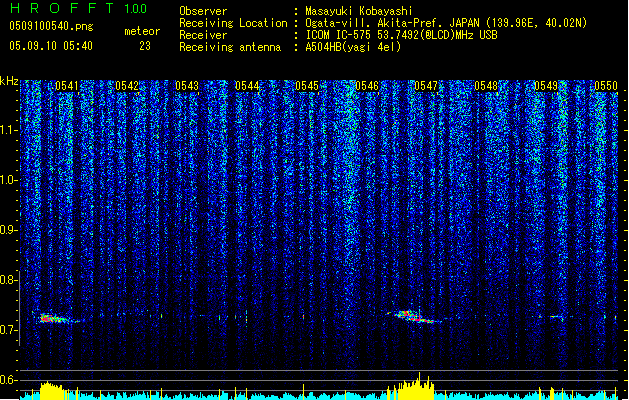Image resolution: width=629 pixels, height=400 pixels.
Task: Click the 0545 time marker
Action: pyautogui.click(x=307, y=86)
